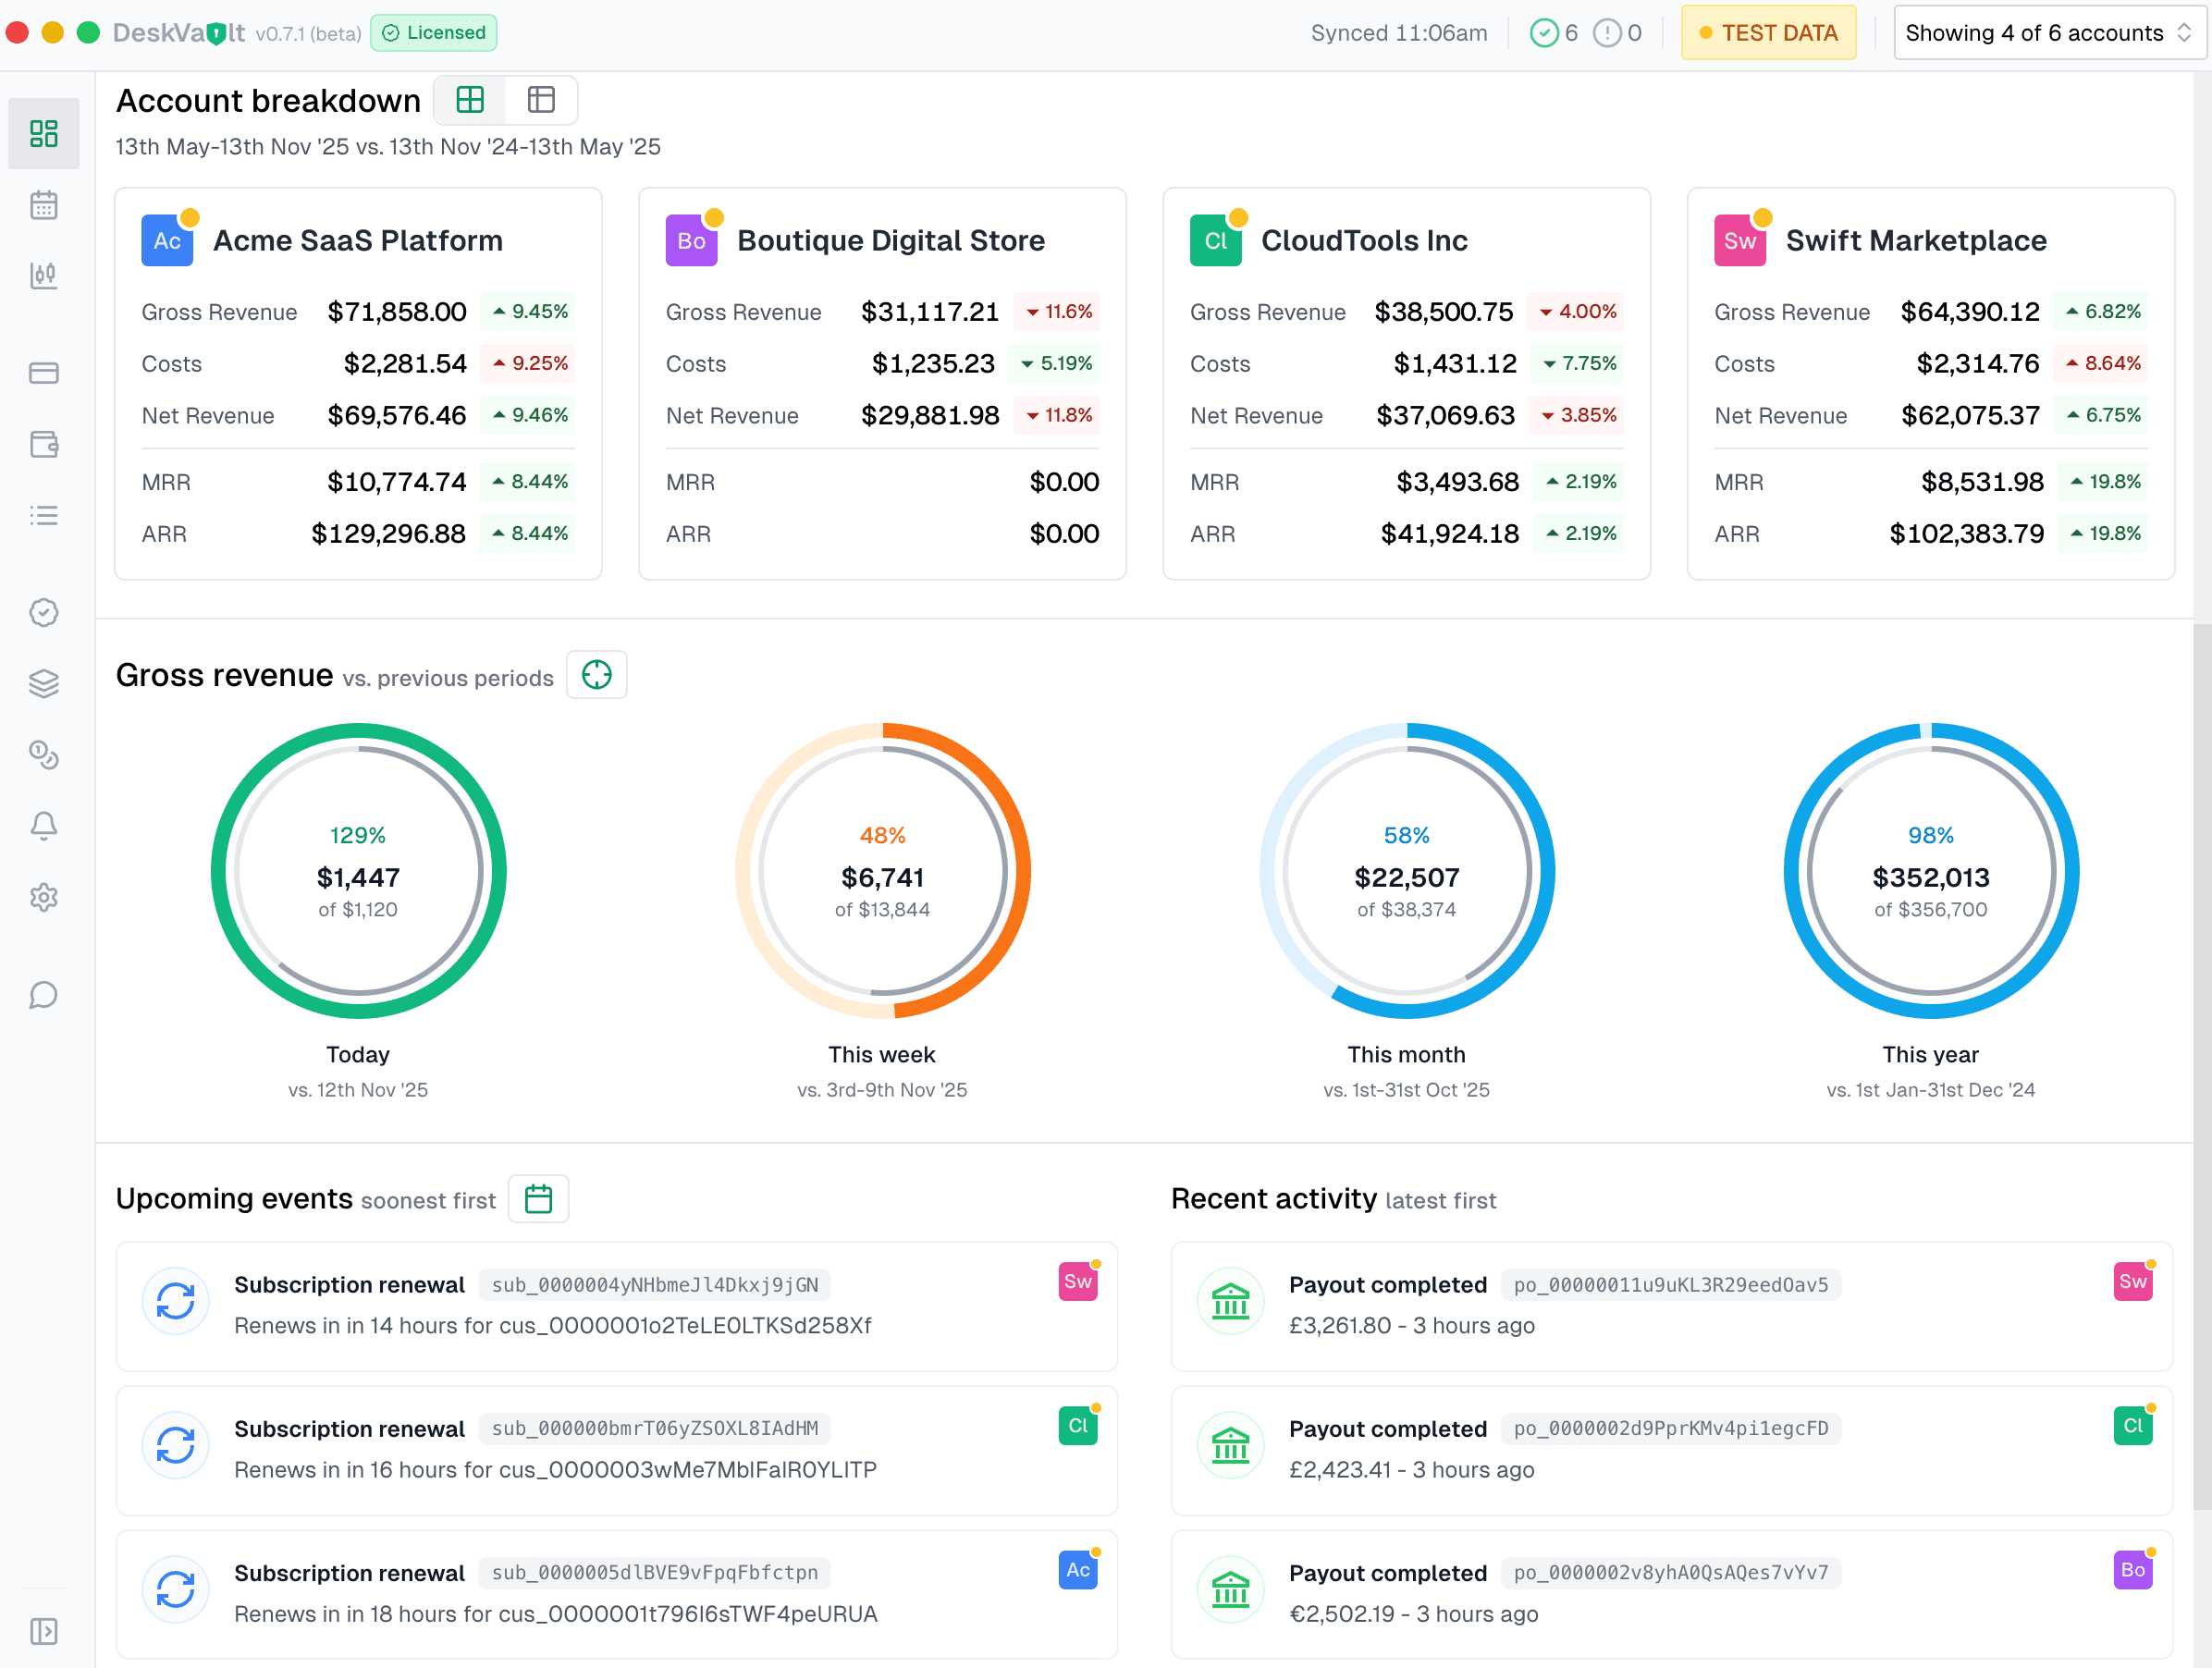Click the crosshair icon next to Gross revenue
This screenshot has width=2212, height=1668.
pos(597,675)
